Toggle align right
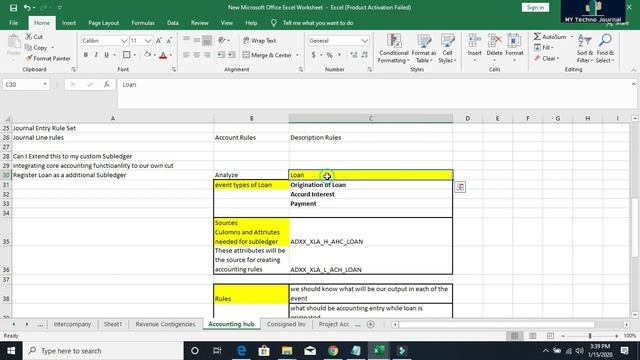Image resolution: width=640 pixels, height=360 pixels. 207,55
